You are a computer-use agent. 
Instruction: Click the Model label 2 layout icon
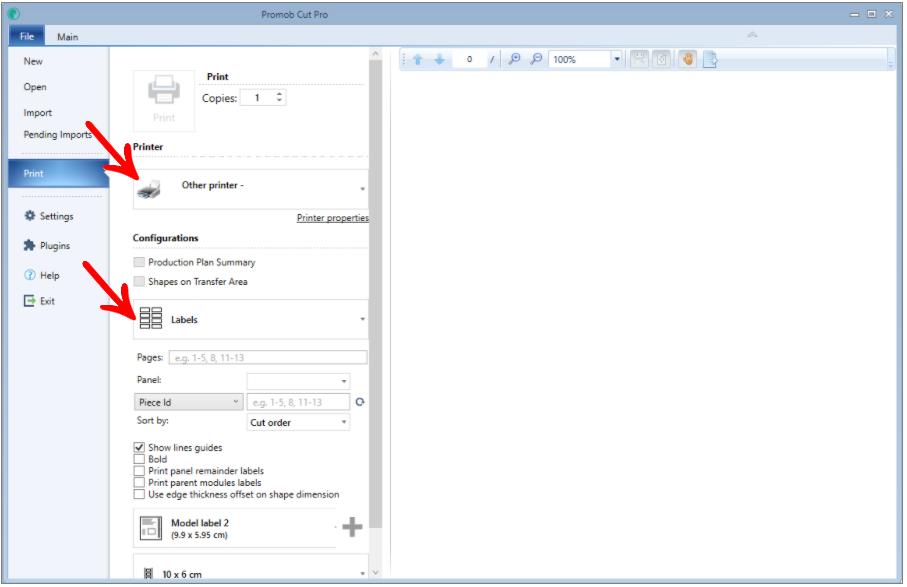(x=151, y=528)
